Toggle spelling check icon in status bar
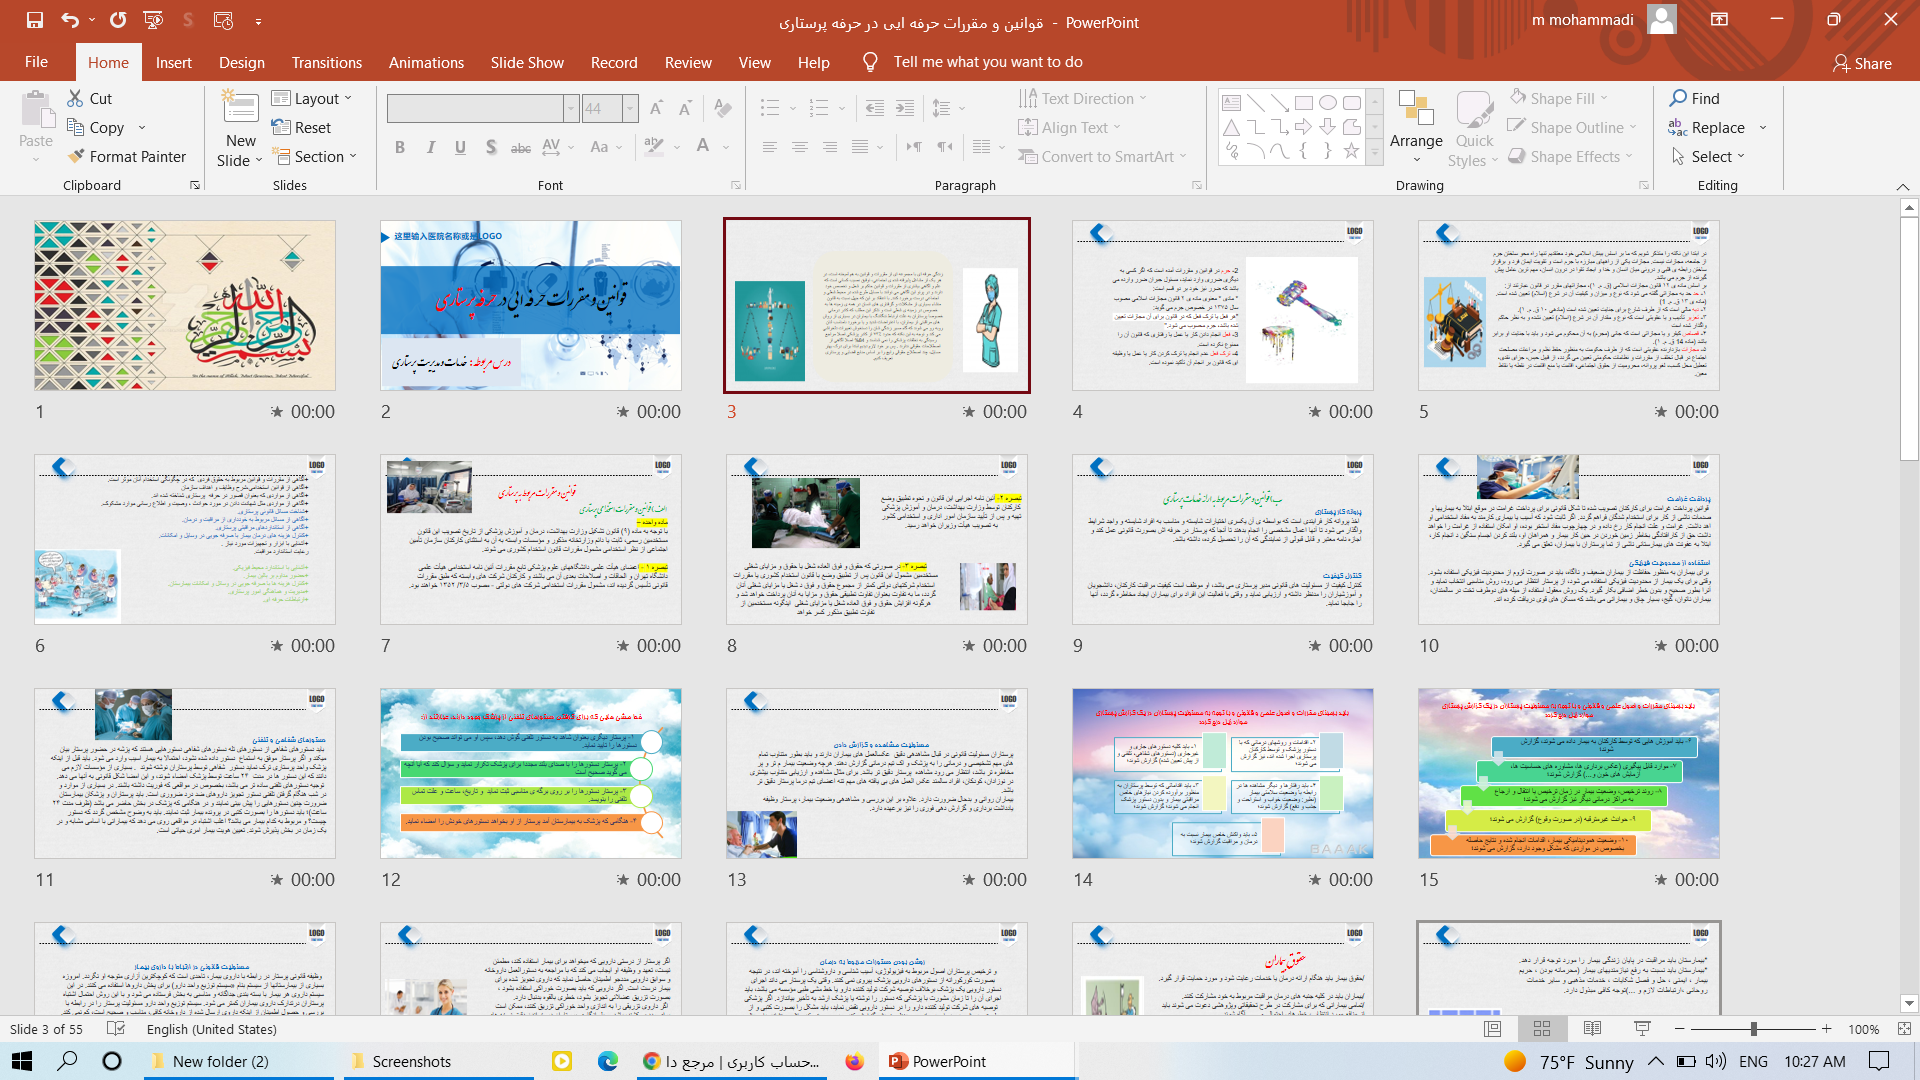 pyautogui.click(x=116, y=1029)
